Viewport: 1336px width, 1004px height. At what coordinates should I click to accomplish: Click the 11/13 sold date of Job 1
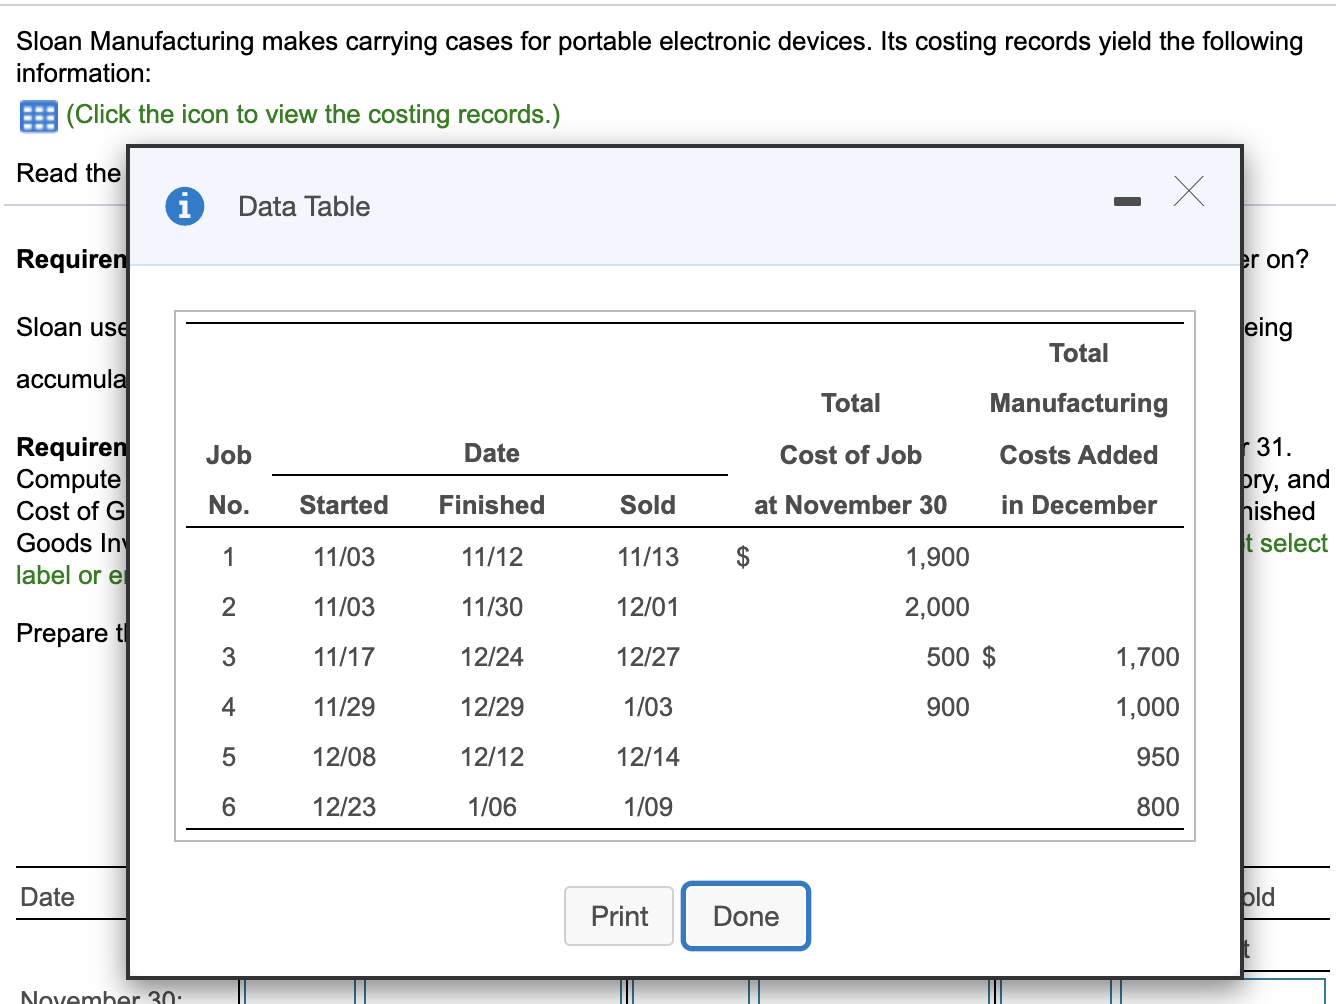tap(648, 557)
